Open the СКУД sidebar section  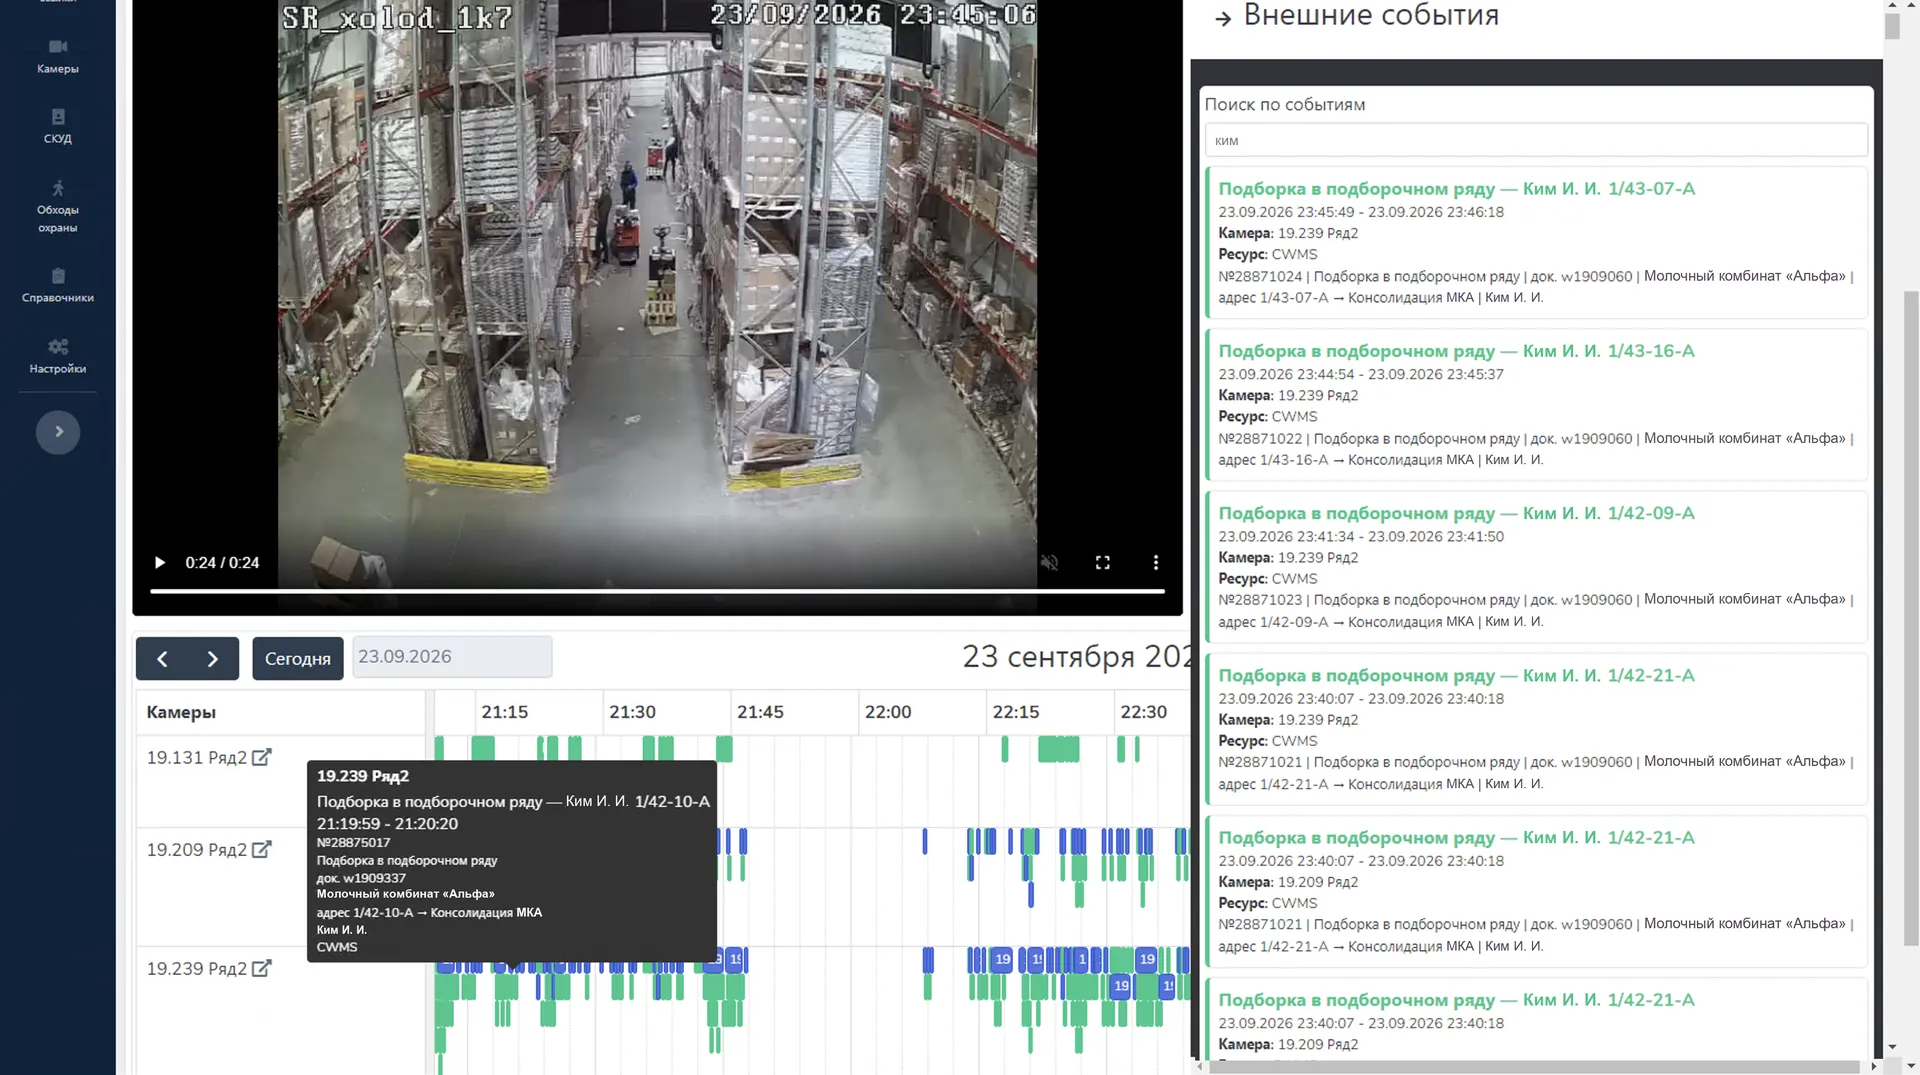(57, 126)
